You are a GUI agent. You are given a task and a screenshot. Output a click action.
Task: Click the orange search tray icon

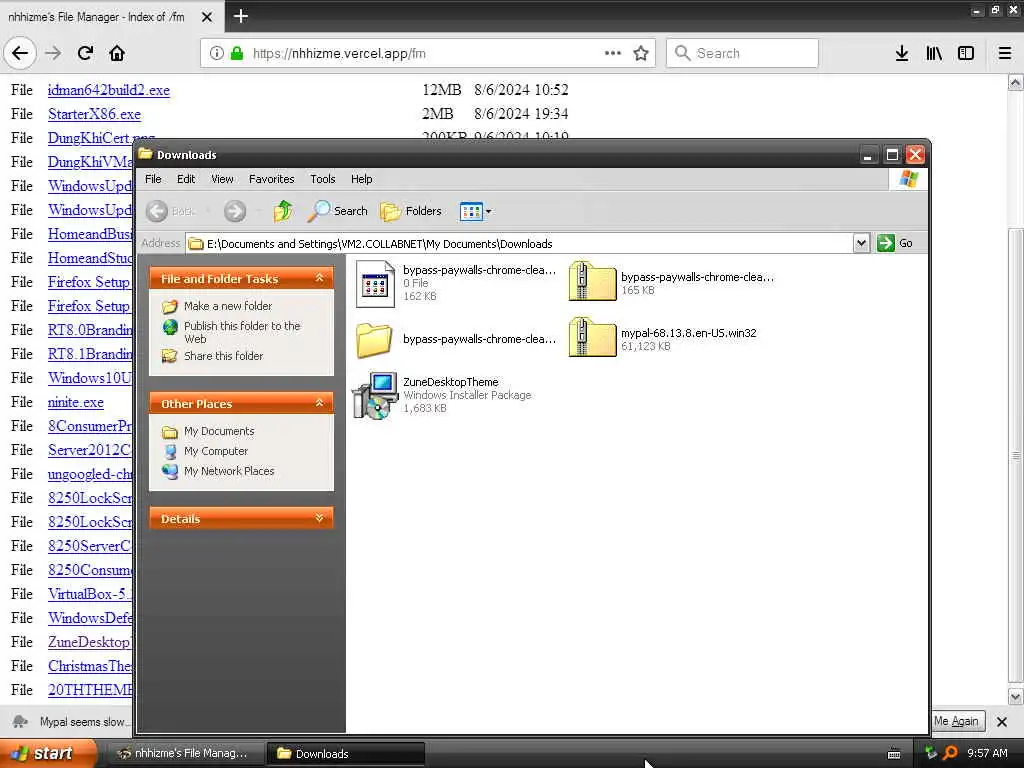coord(951,753)
